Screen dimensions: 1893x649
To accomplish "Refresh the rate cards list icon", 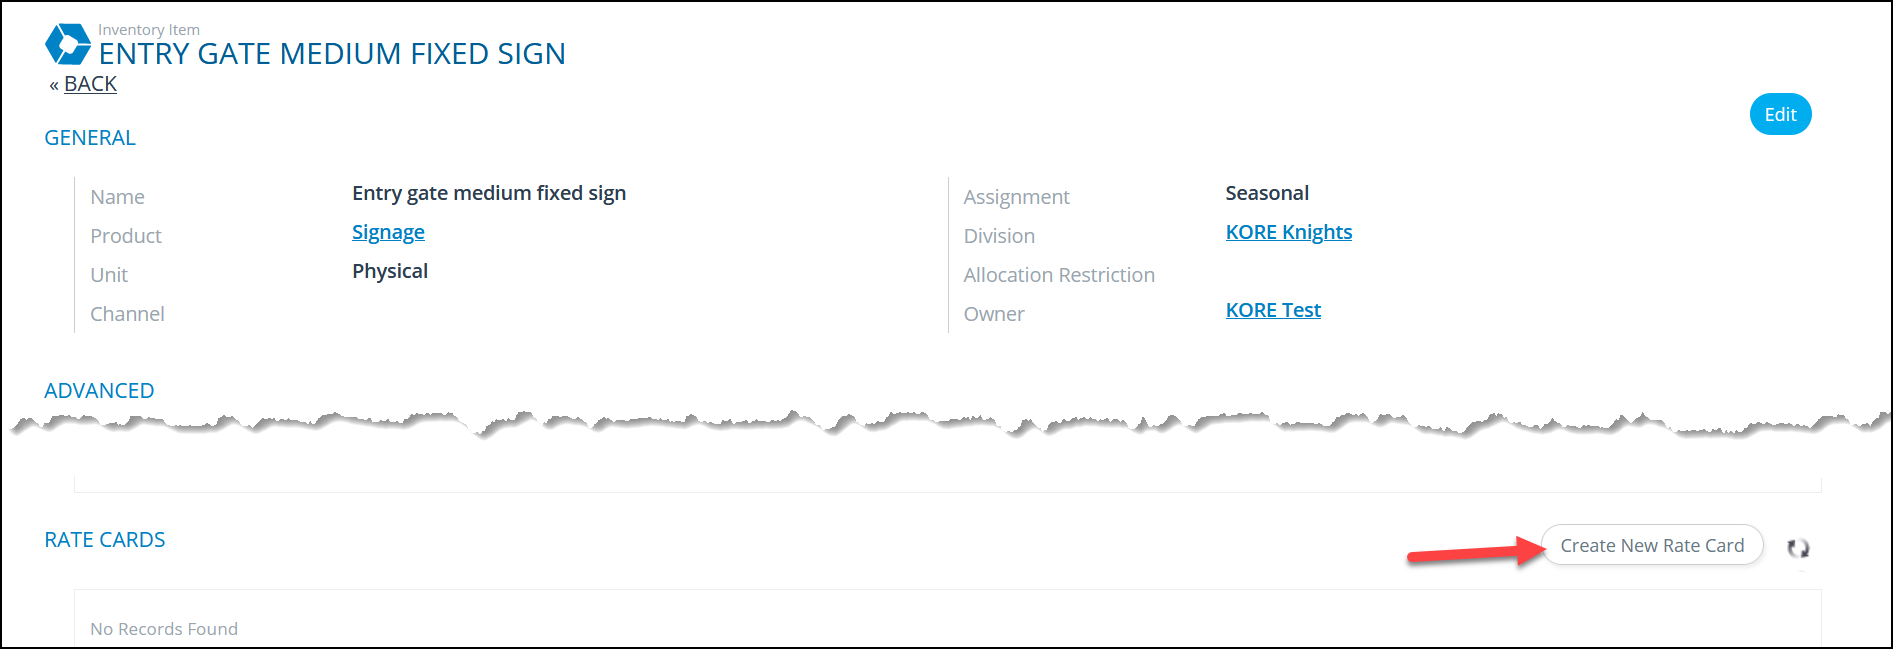I will [1798, 548].
